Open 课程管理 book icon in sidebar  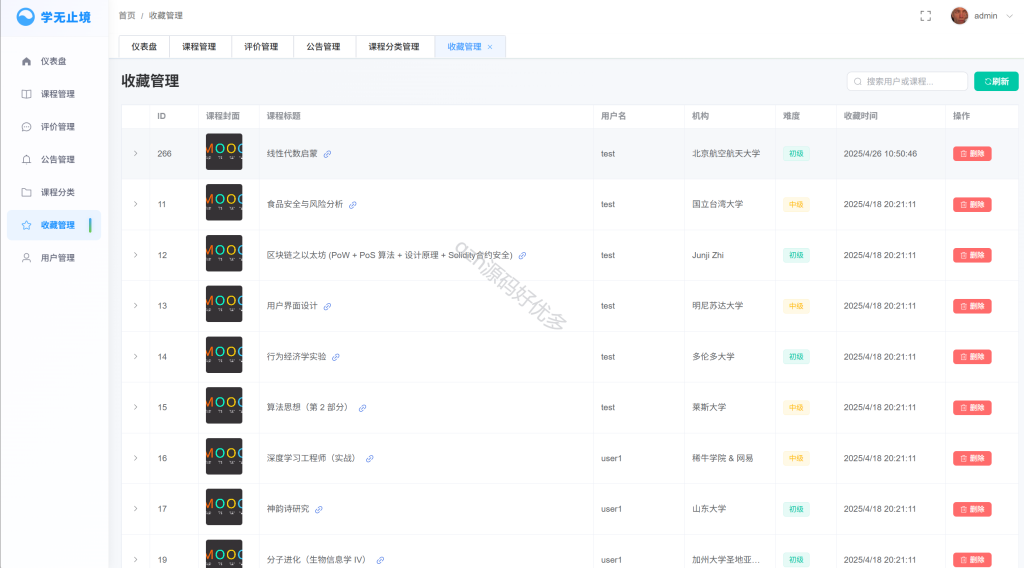[26, 94]
